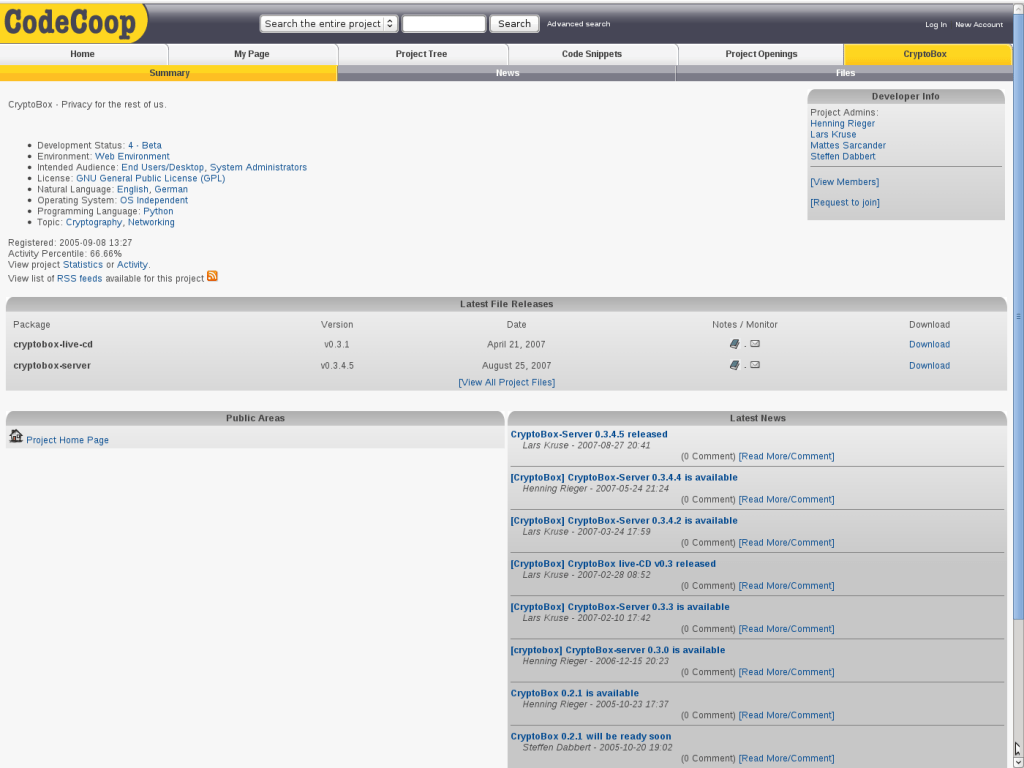Screen dimensions: 1024x768
Task: Click monitor envelope icon for cryptobox-live-cd
Action: tap(755, 344)
